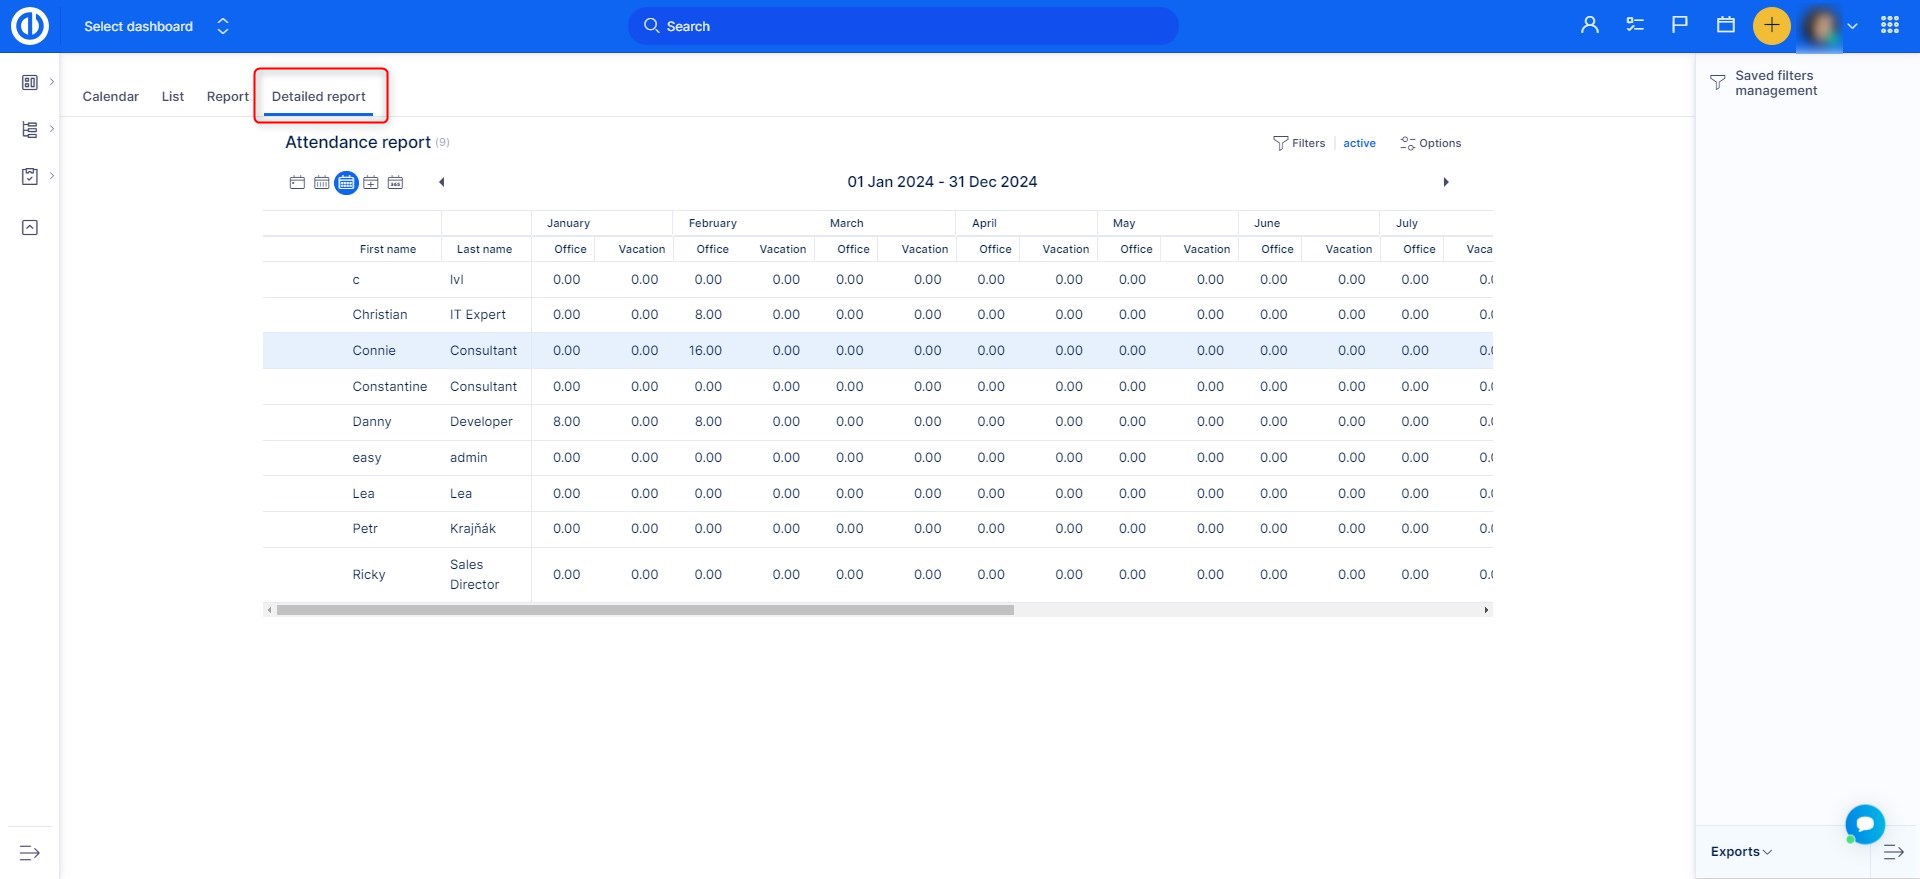Viewport: 1920px width, 879px height.
Task: Select the custom period plus calendar icon
Action: point(371,183)
